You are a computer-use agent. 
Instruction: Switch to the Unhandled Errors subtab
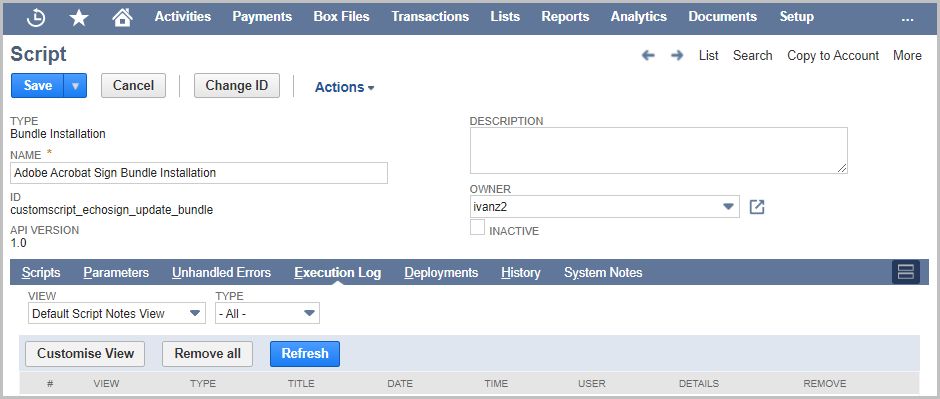pos(222,273)
